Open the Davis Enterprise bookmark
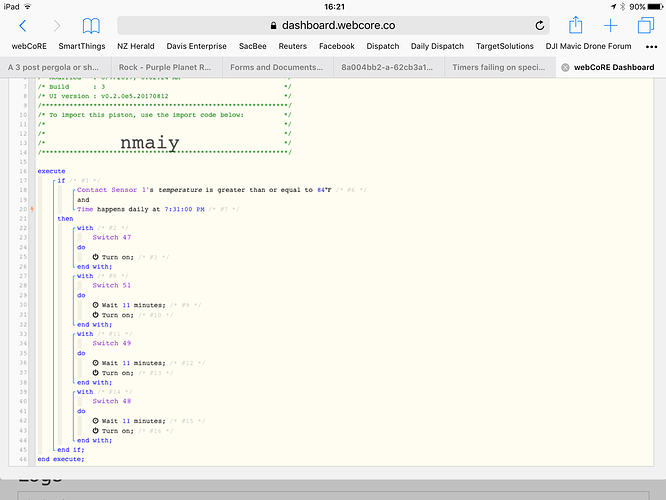The height and width of the screenshot is (500, 666). tap(196, 46)
